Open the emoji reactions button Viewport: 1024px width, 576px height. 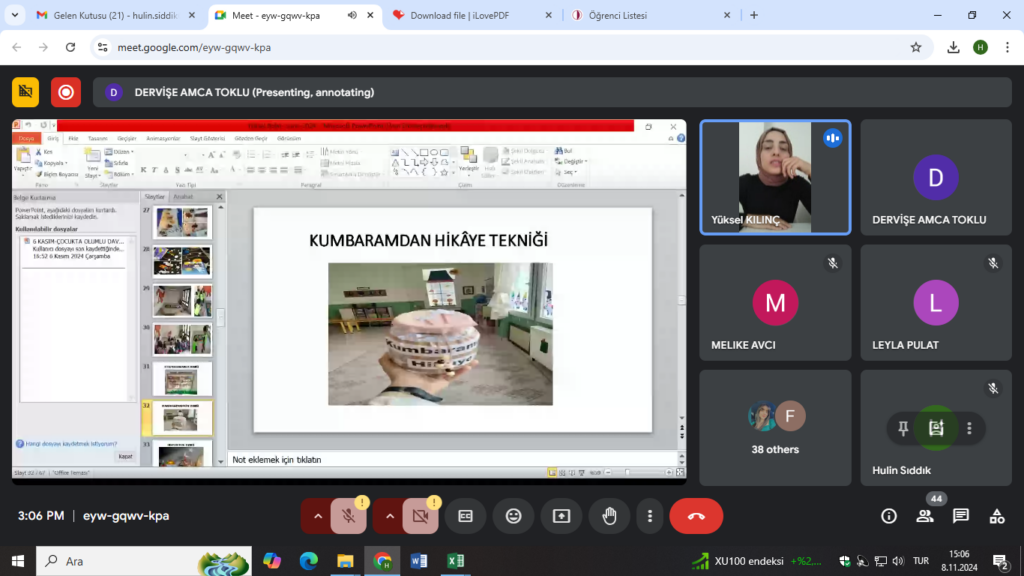514,516
